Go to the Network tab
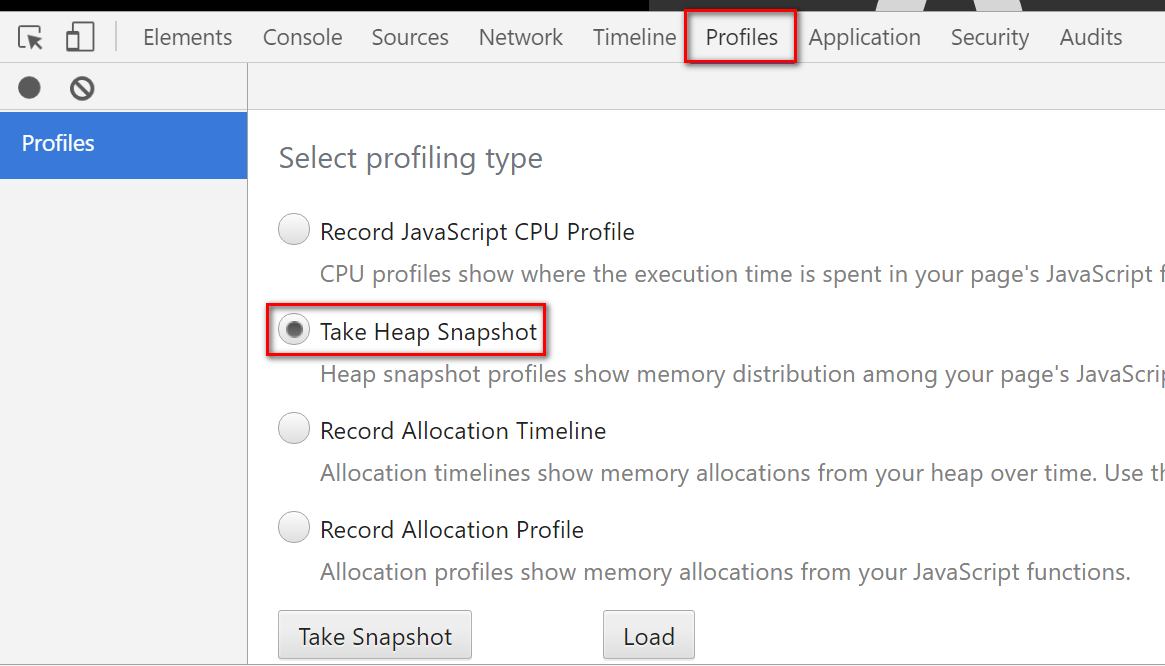Viewport: 1165px width, 666px height. tap(520, 38)
